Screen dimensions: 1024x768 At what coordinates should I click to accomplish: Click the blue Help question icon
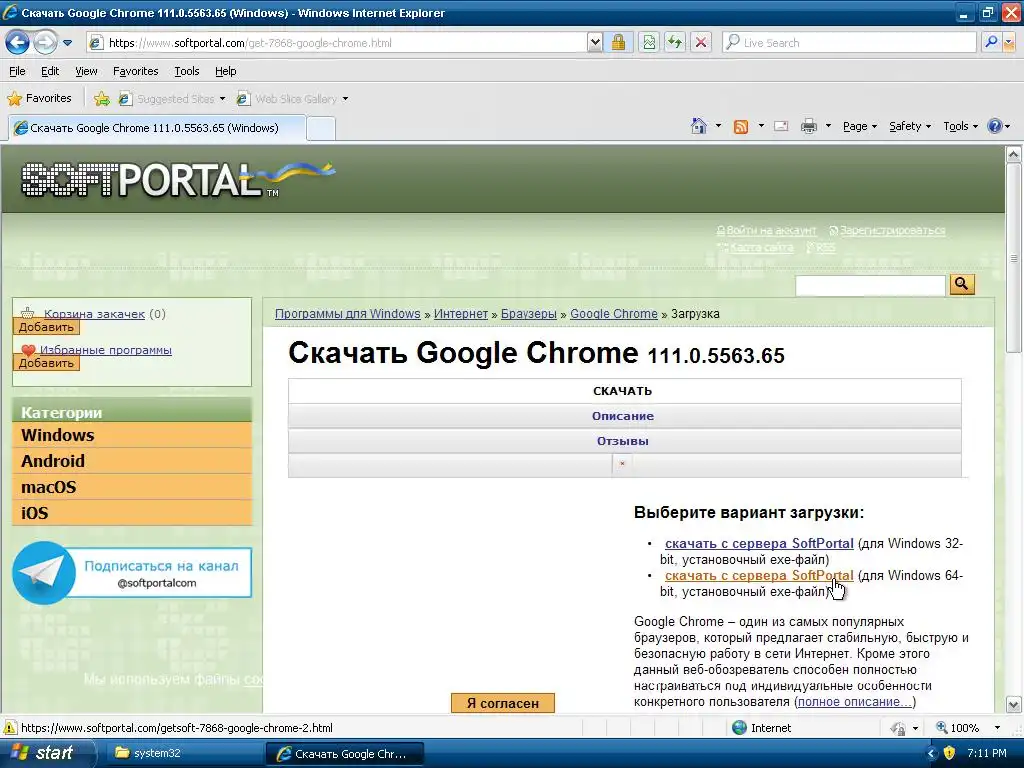[x=995, y=126]
